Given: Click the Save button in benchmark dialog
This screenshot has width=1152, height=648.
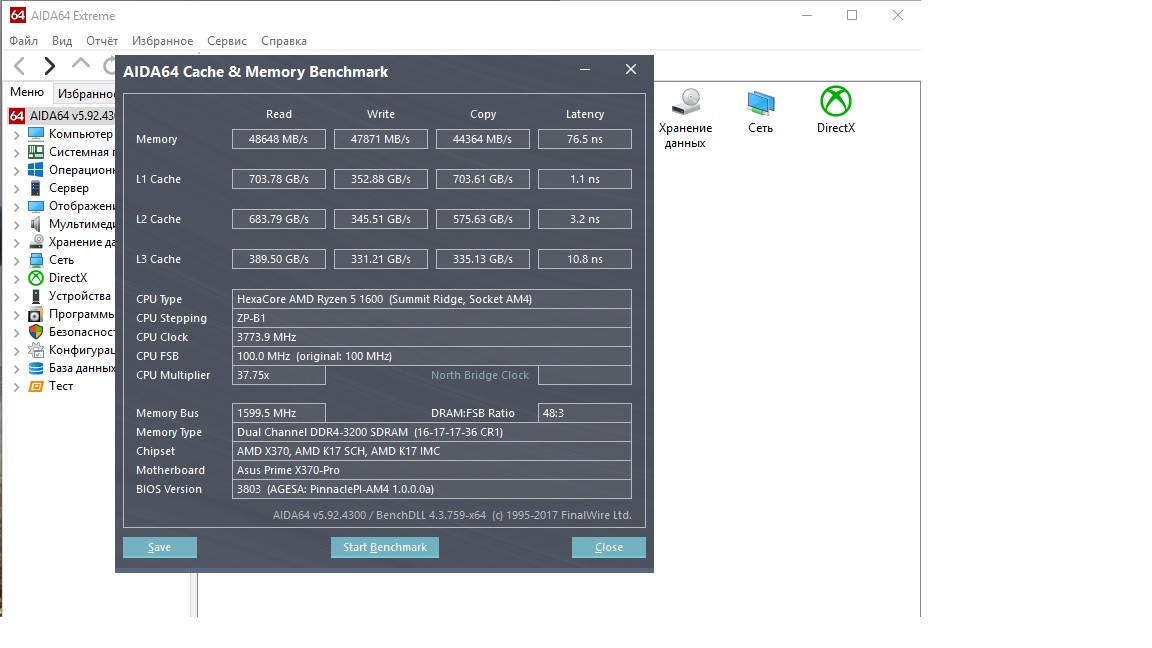Looking at the screenshot, I should [159, 547].
